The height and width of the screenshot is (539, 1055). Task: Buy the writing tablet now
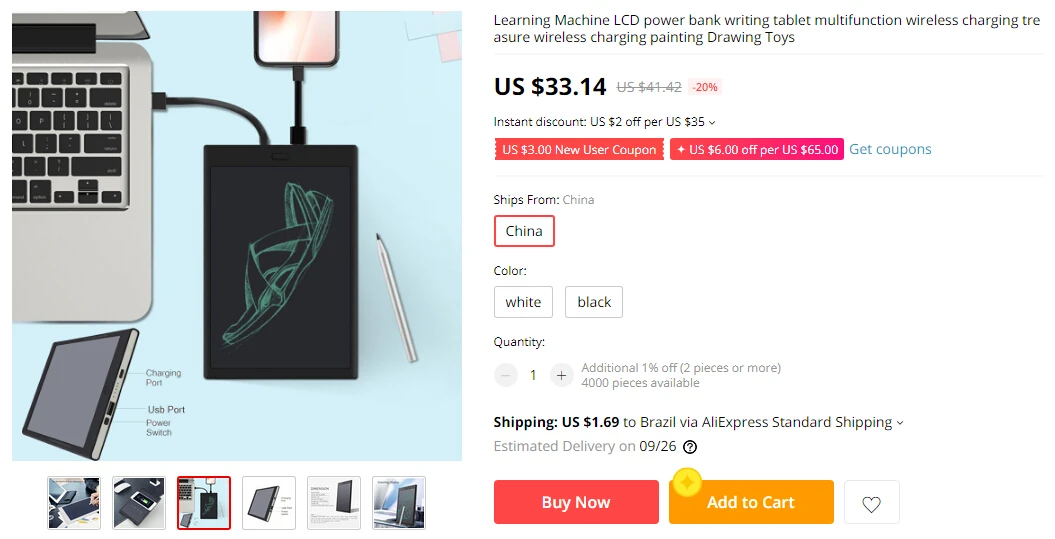577,502
